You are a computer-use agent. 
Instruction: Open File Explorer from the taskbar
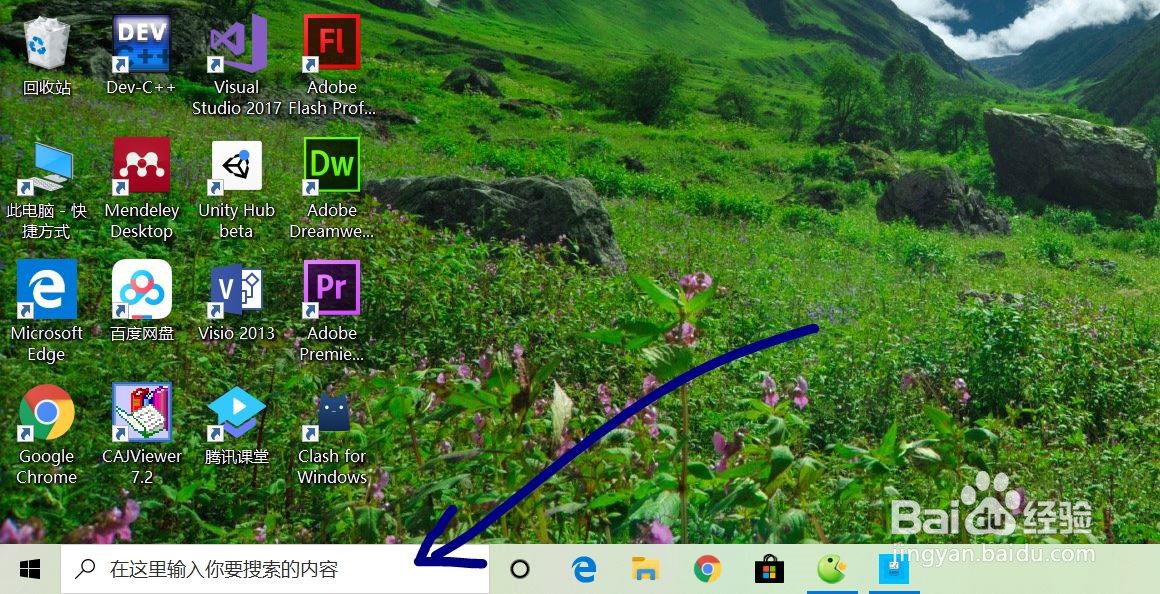coord(646,569)
